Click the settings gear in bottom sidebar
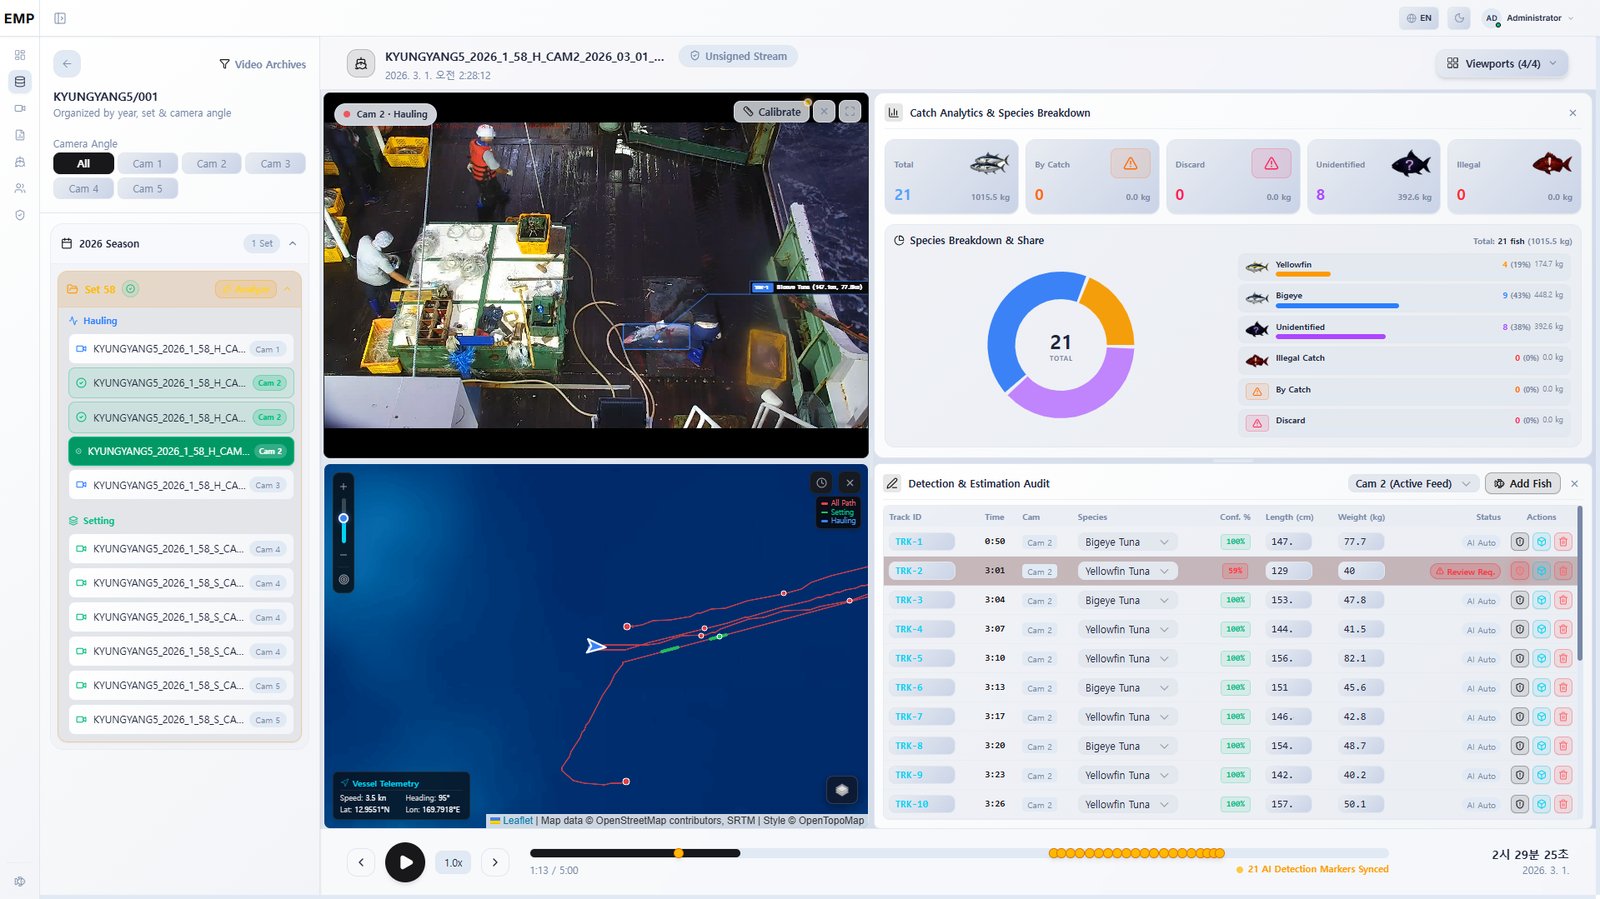 (20, 881)
